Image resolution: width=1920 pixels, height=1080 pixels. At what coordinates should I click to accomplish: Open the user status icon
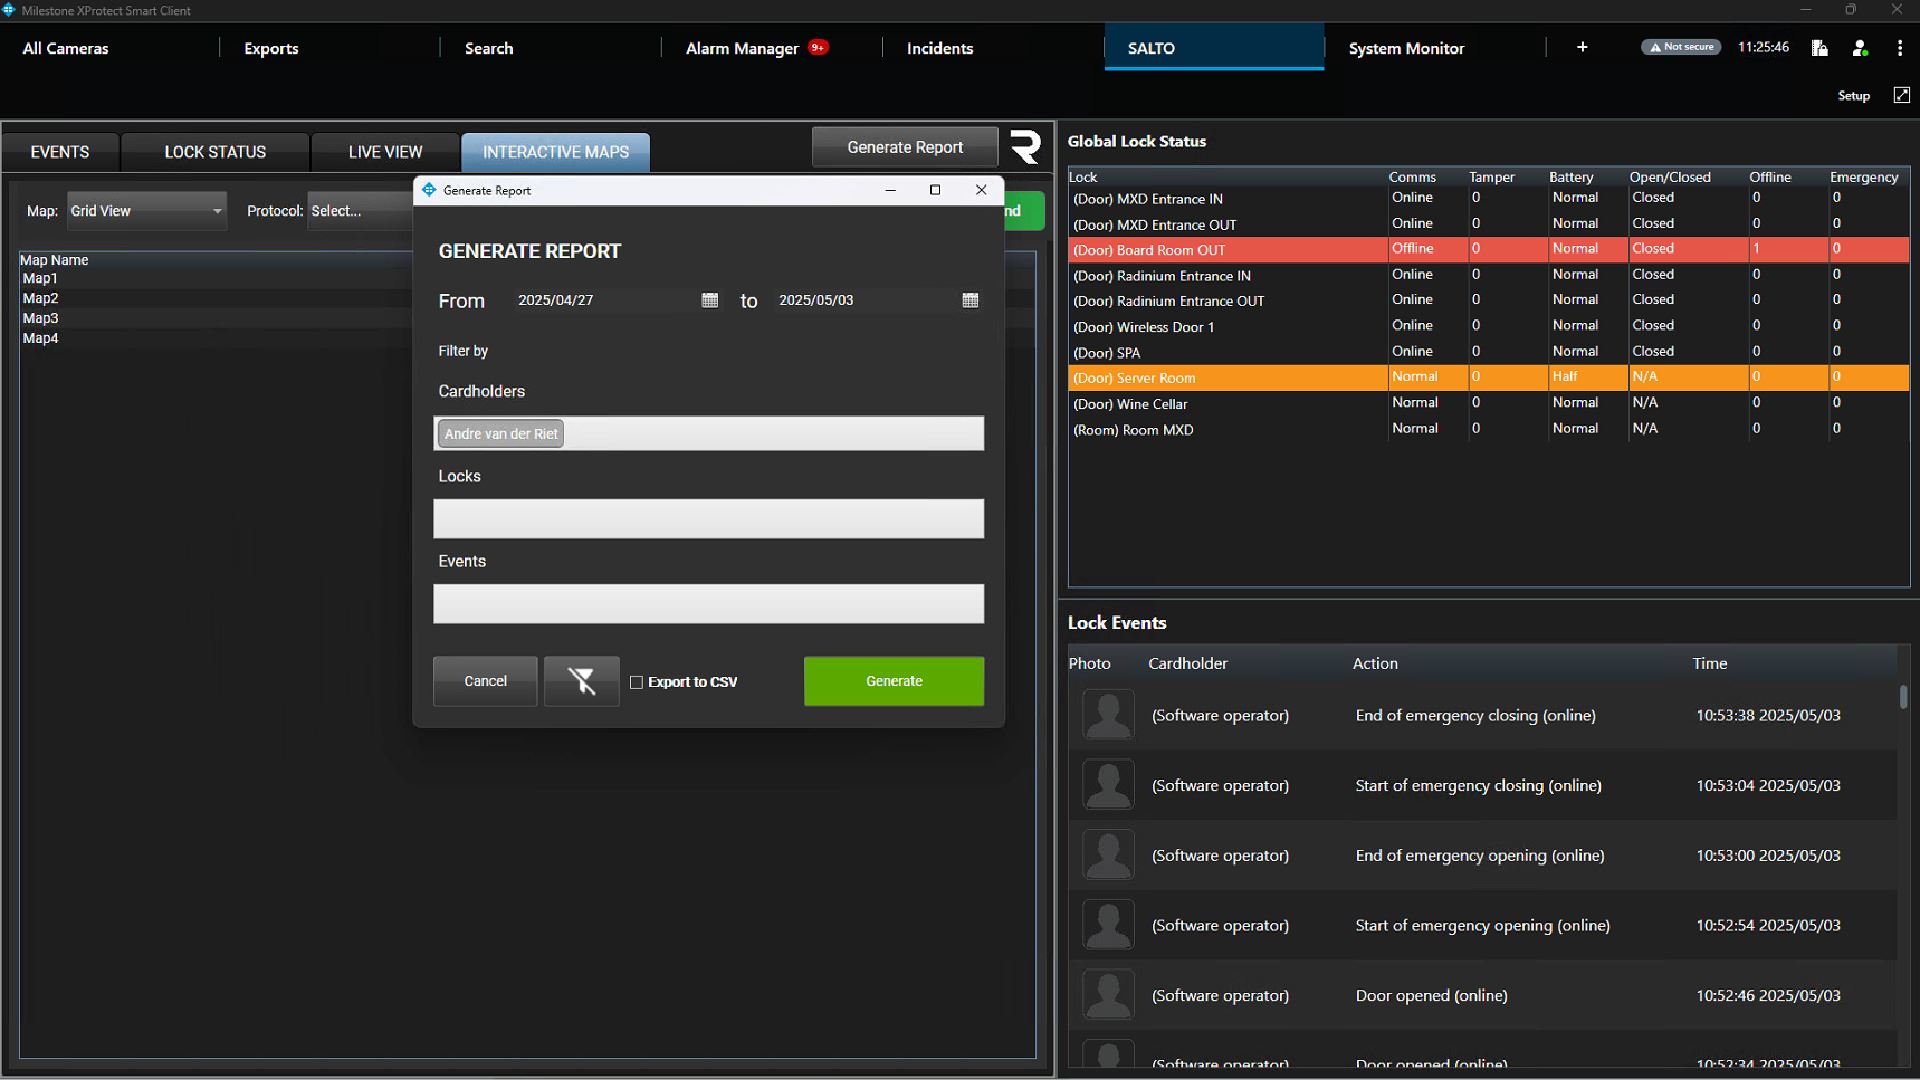coord(1860,48)
